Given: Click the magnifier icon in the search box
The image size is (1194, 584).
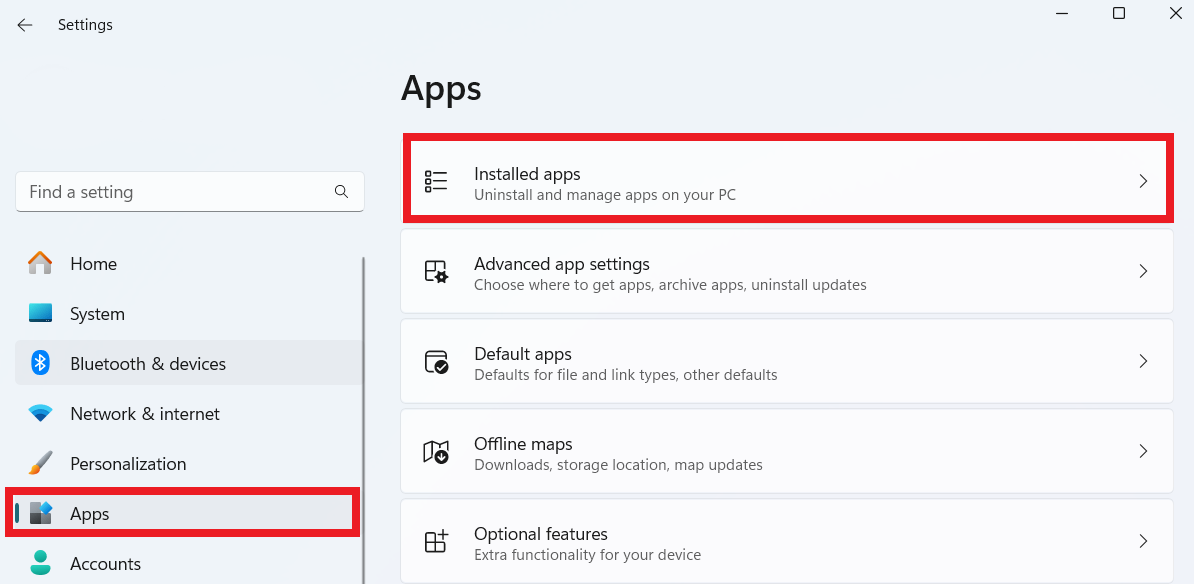Looking at the screenshot, I should (341, 191).
